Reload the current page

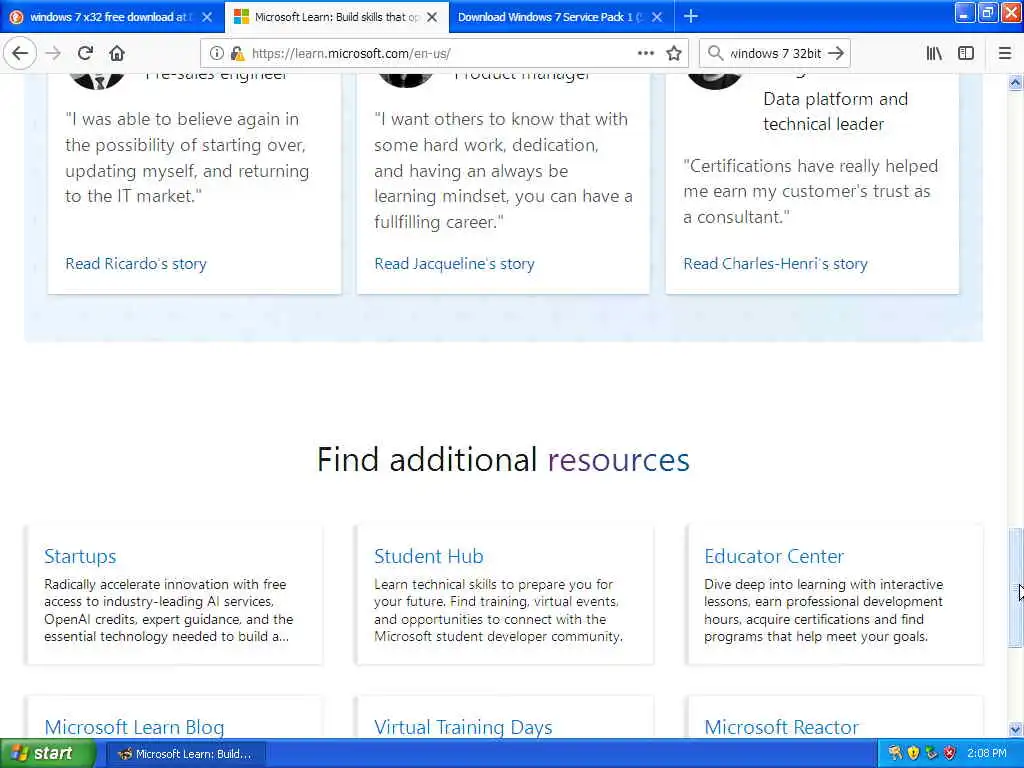click(x=85, y=54)
